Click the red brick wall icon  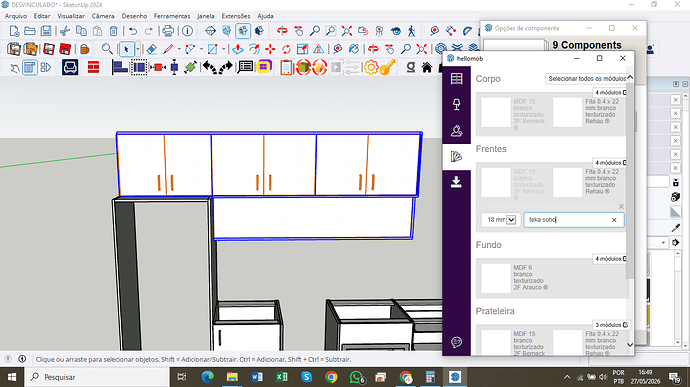pos(93,67)
